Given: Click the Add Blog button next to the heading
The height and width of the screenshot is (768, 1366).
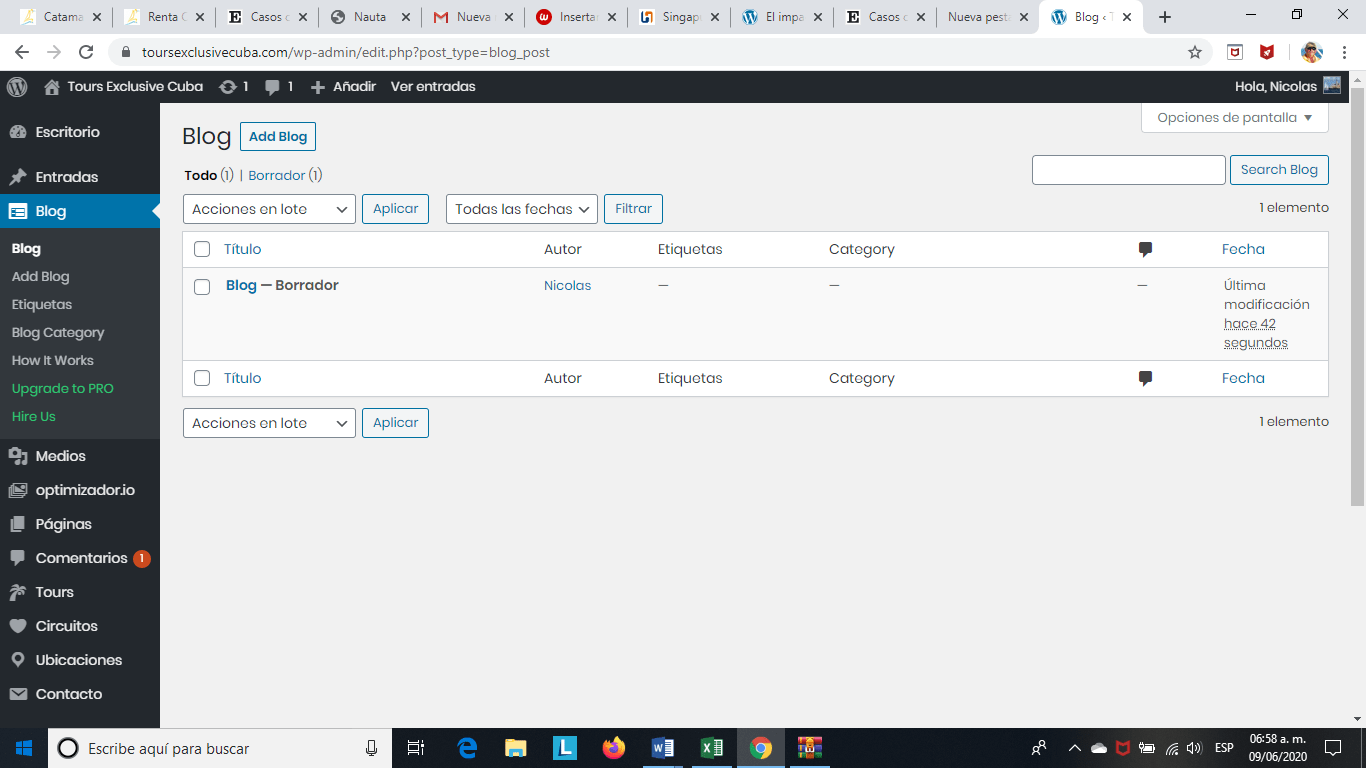Looking at the screenshot, I should [278, 137].
